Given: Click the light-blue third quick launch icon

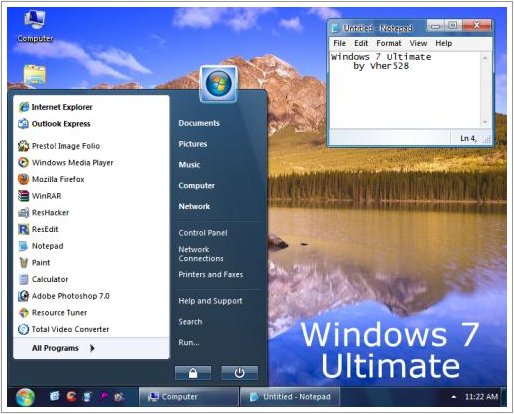Looking at the screenshot, I should [x=87, y=396].
